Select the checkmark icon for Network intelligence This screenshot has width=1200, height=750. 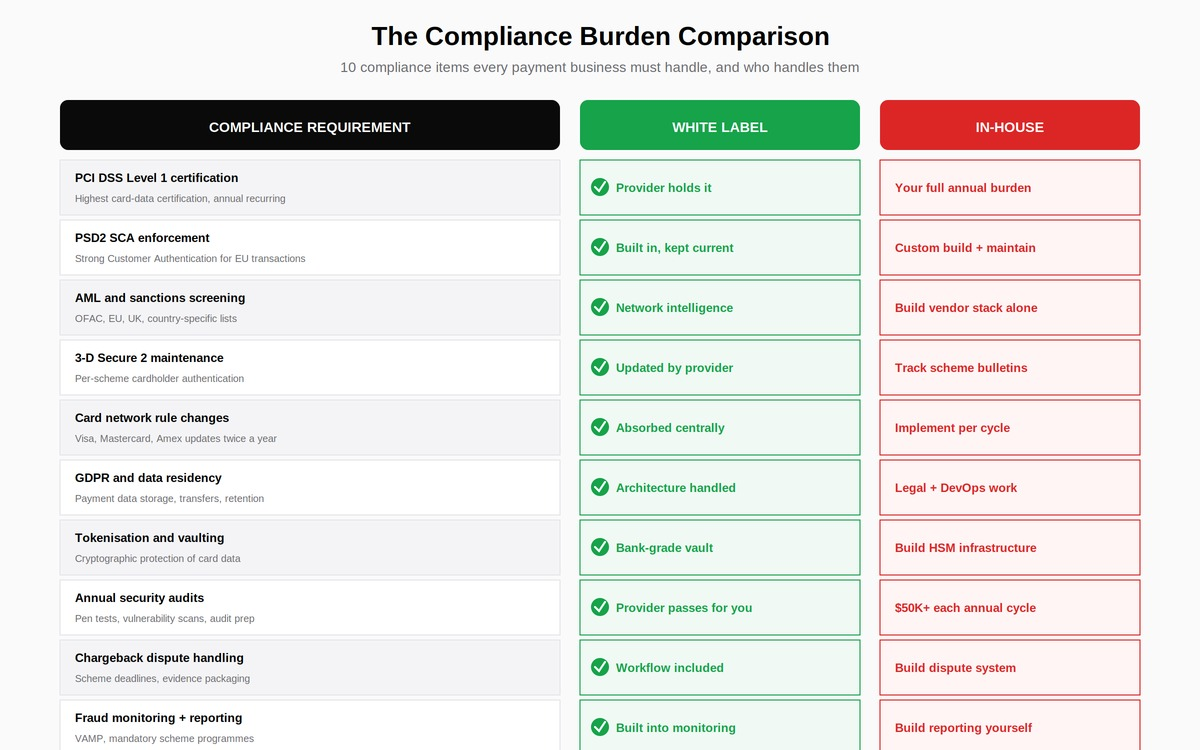[600, 307]
